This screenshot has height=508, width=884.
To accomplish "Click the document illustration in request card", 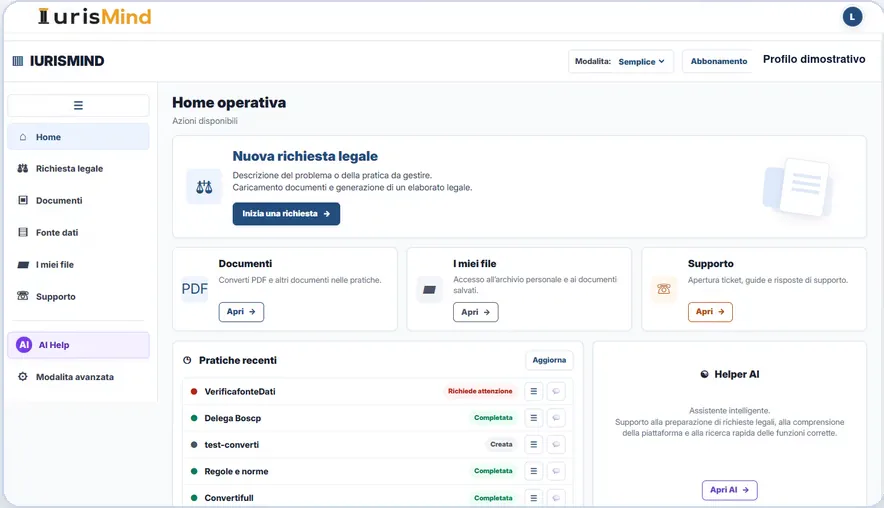I will coord(798,187).
